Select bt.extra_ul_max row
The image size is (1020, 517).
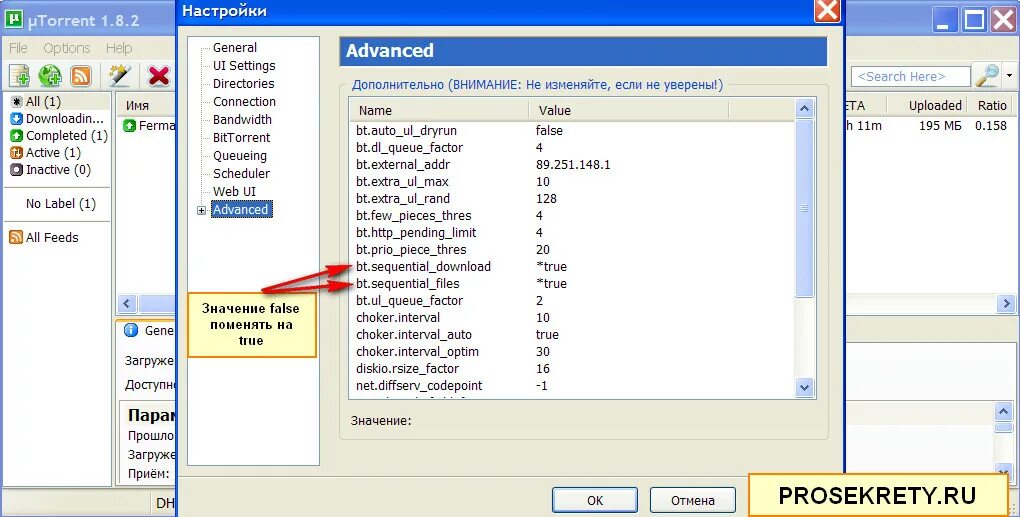[572, 181]
